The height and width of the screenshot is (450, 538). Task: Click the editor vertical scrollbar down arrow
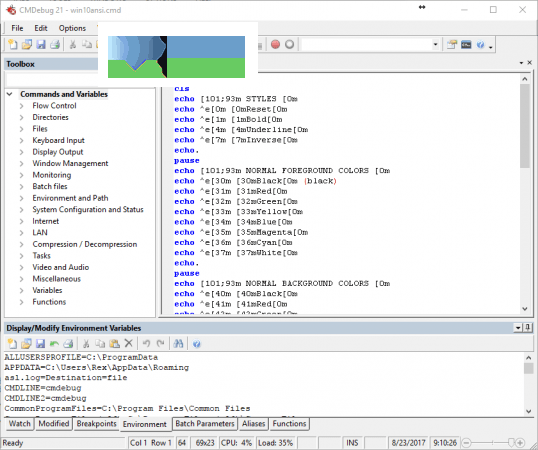(x=525, y=309)
